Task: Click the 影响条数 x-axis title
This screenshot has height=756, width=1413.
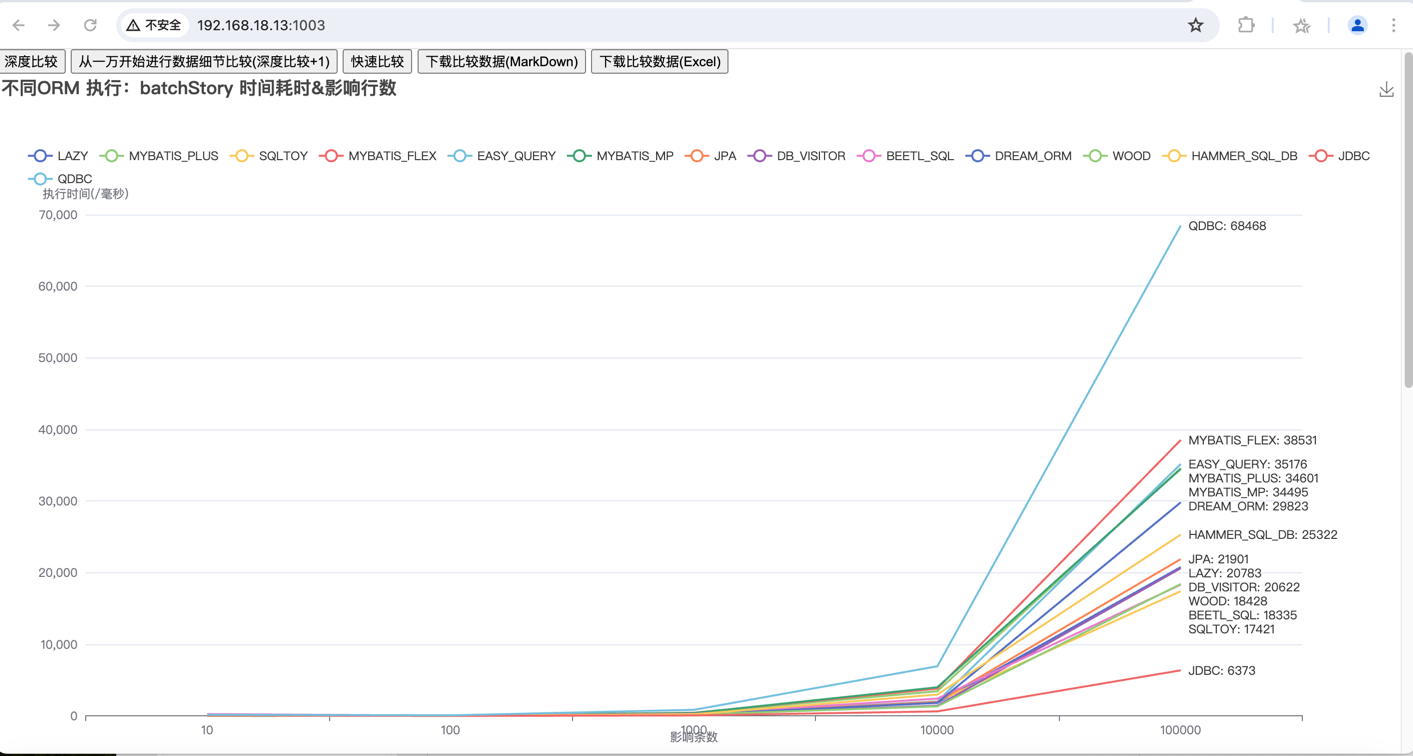Action: pos(694,738)
